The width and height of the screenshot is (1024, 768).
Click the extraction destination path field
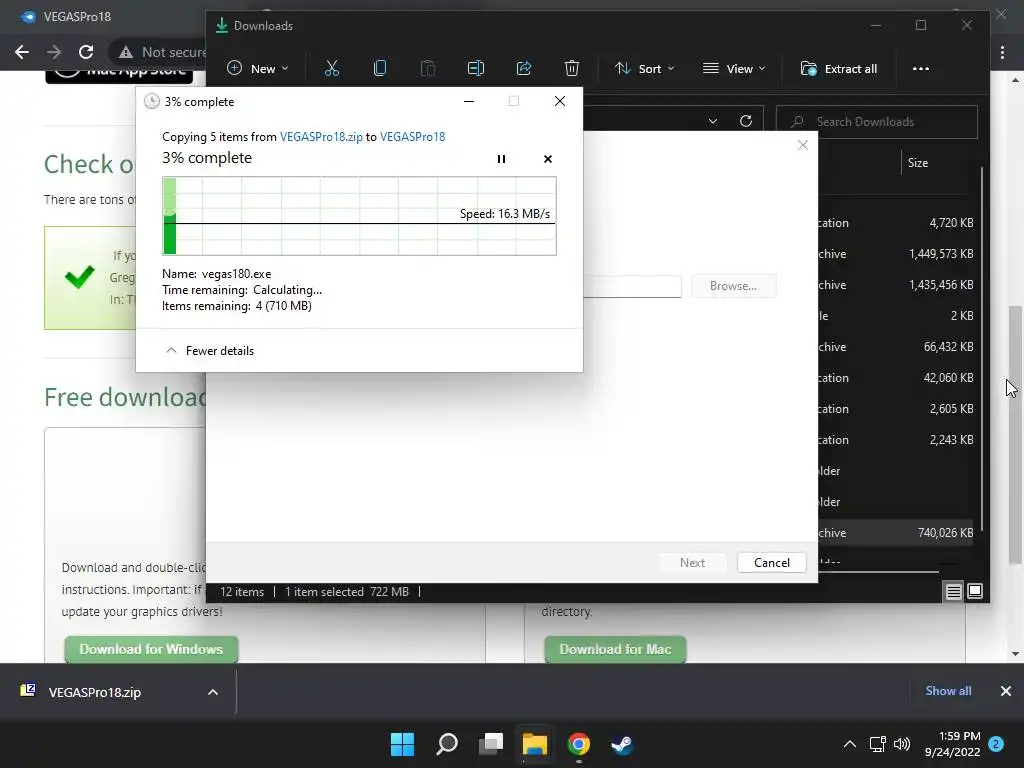[632, 286]
